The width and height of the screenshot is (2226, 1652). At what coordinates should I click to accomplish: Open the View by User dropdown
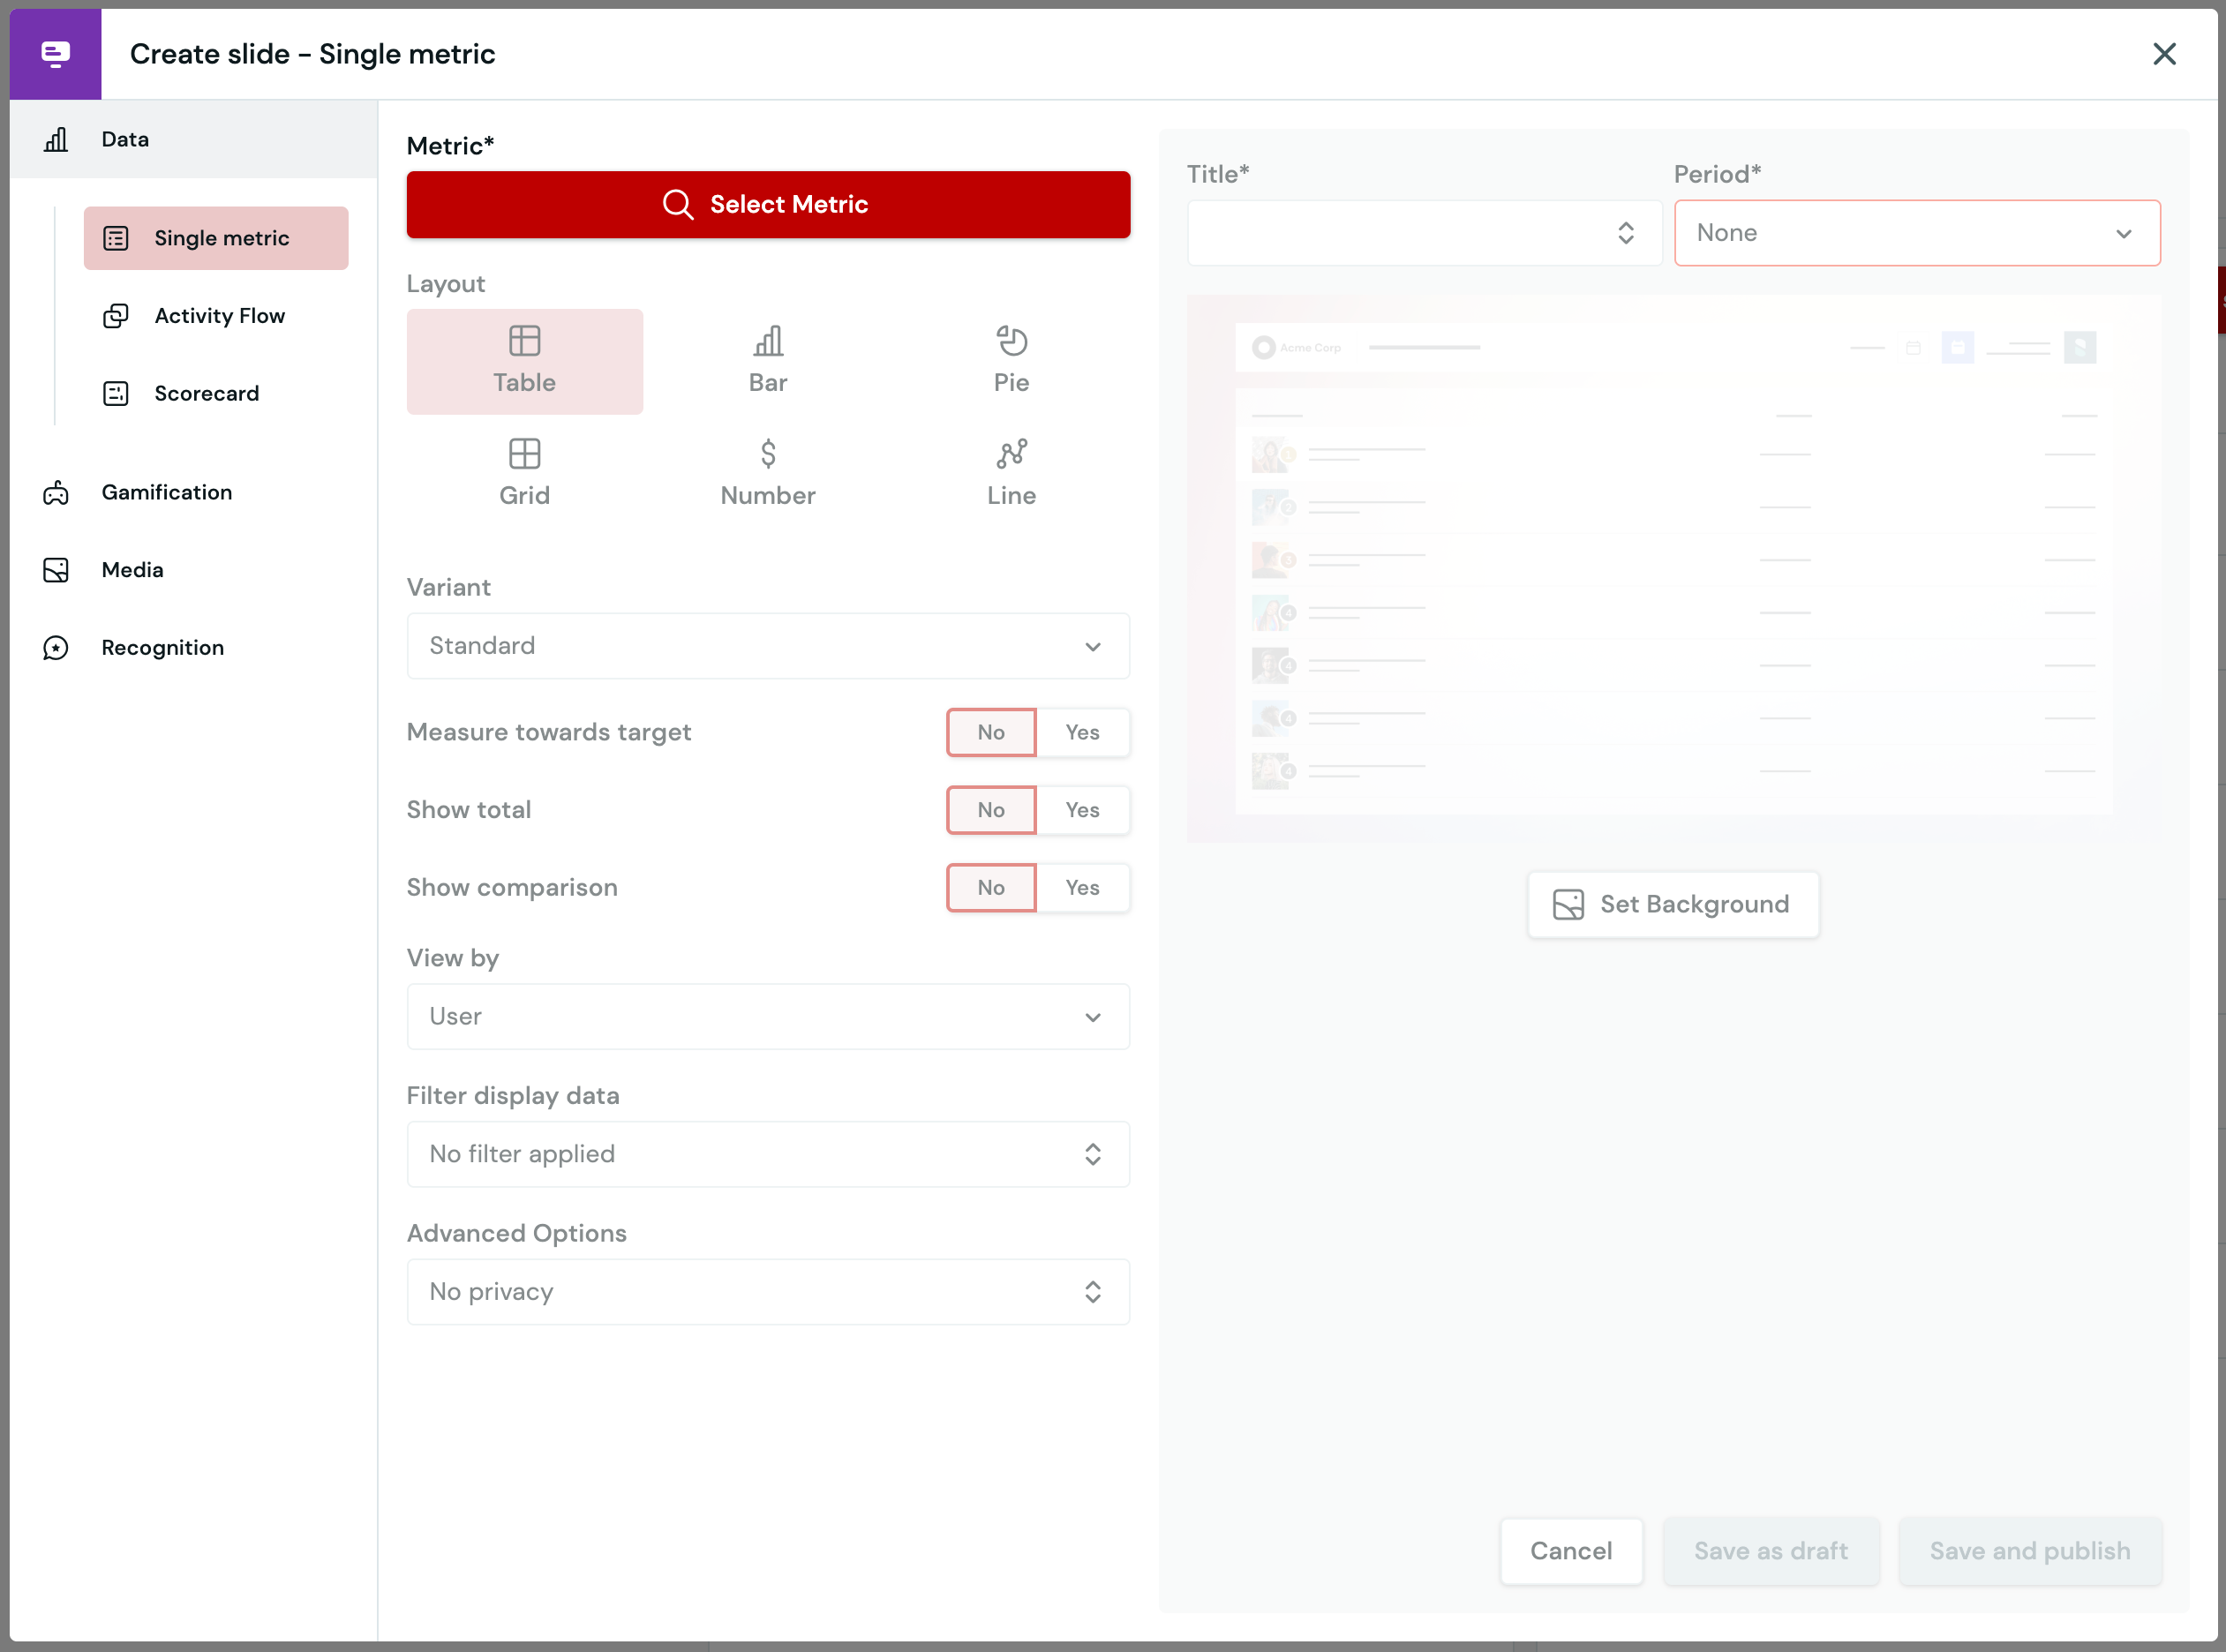tap(767, 1016)
